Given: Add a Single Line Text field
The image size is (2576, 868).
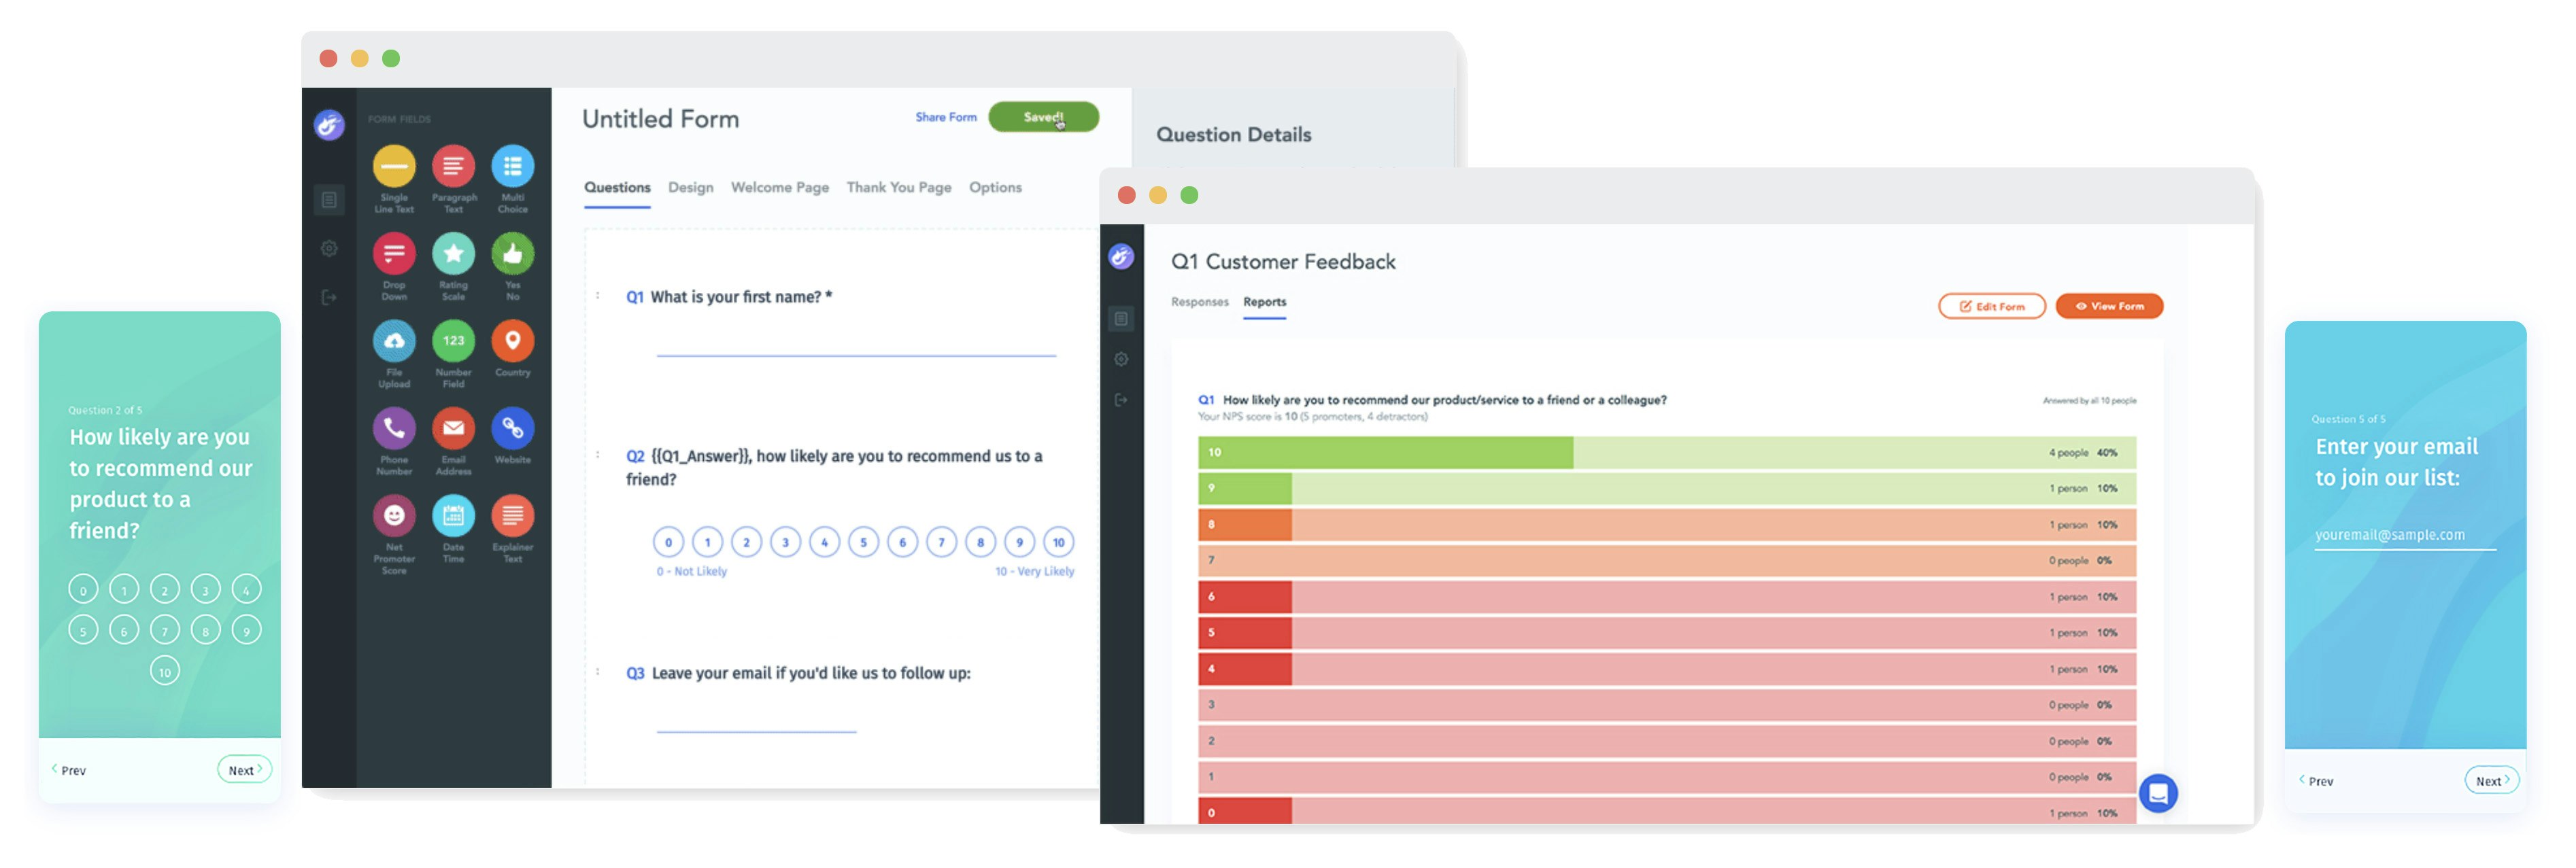Looking at the screenshot, I should pyautogui.click(x=394, y=167).
